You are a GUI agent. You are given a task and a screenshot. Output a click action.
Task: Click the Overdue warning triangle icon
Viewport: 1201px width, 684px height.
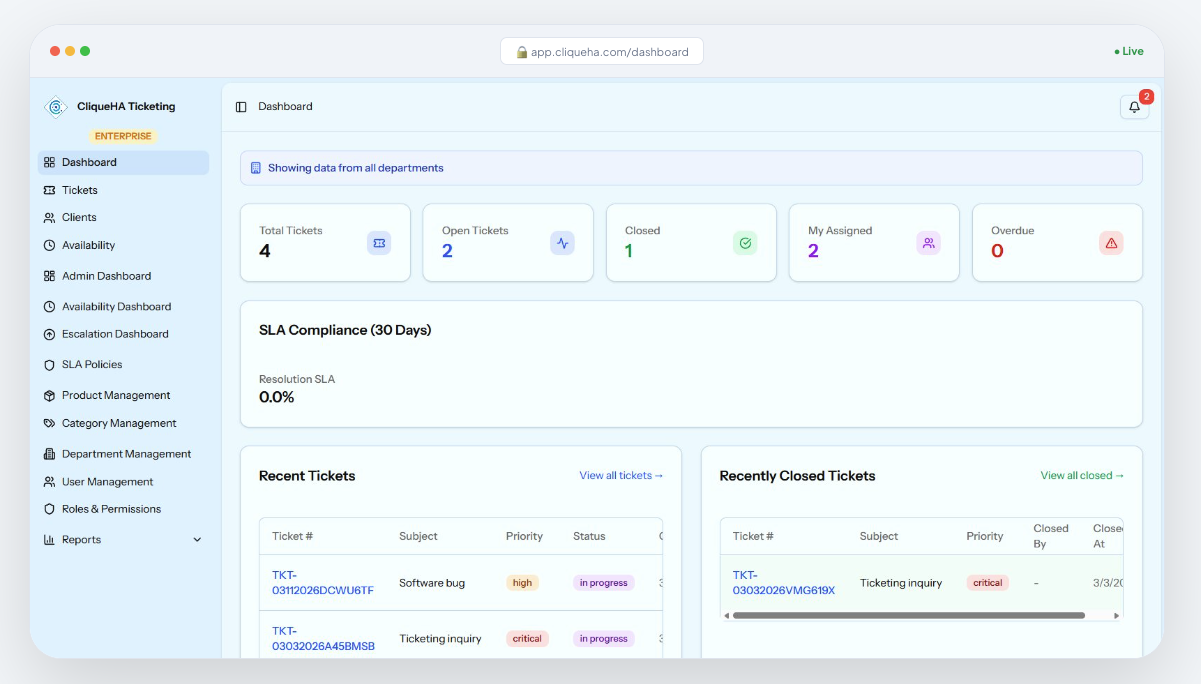tap(1111, 243)
